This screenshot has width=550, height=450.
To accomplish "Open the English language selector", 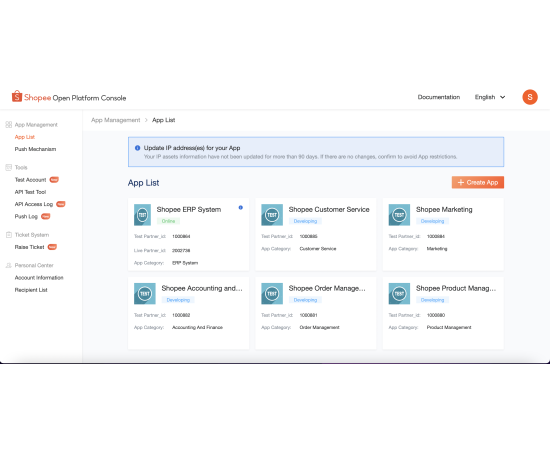I will (x=490, y=97).
